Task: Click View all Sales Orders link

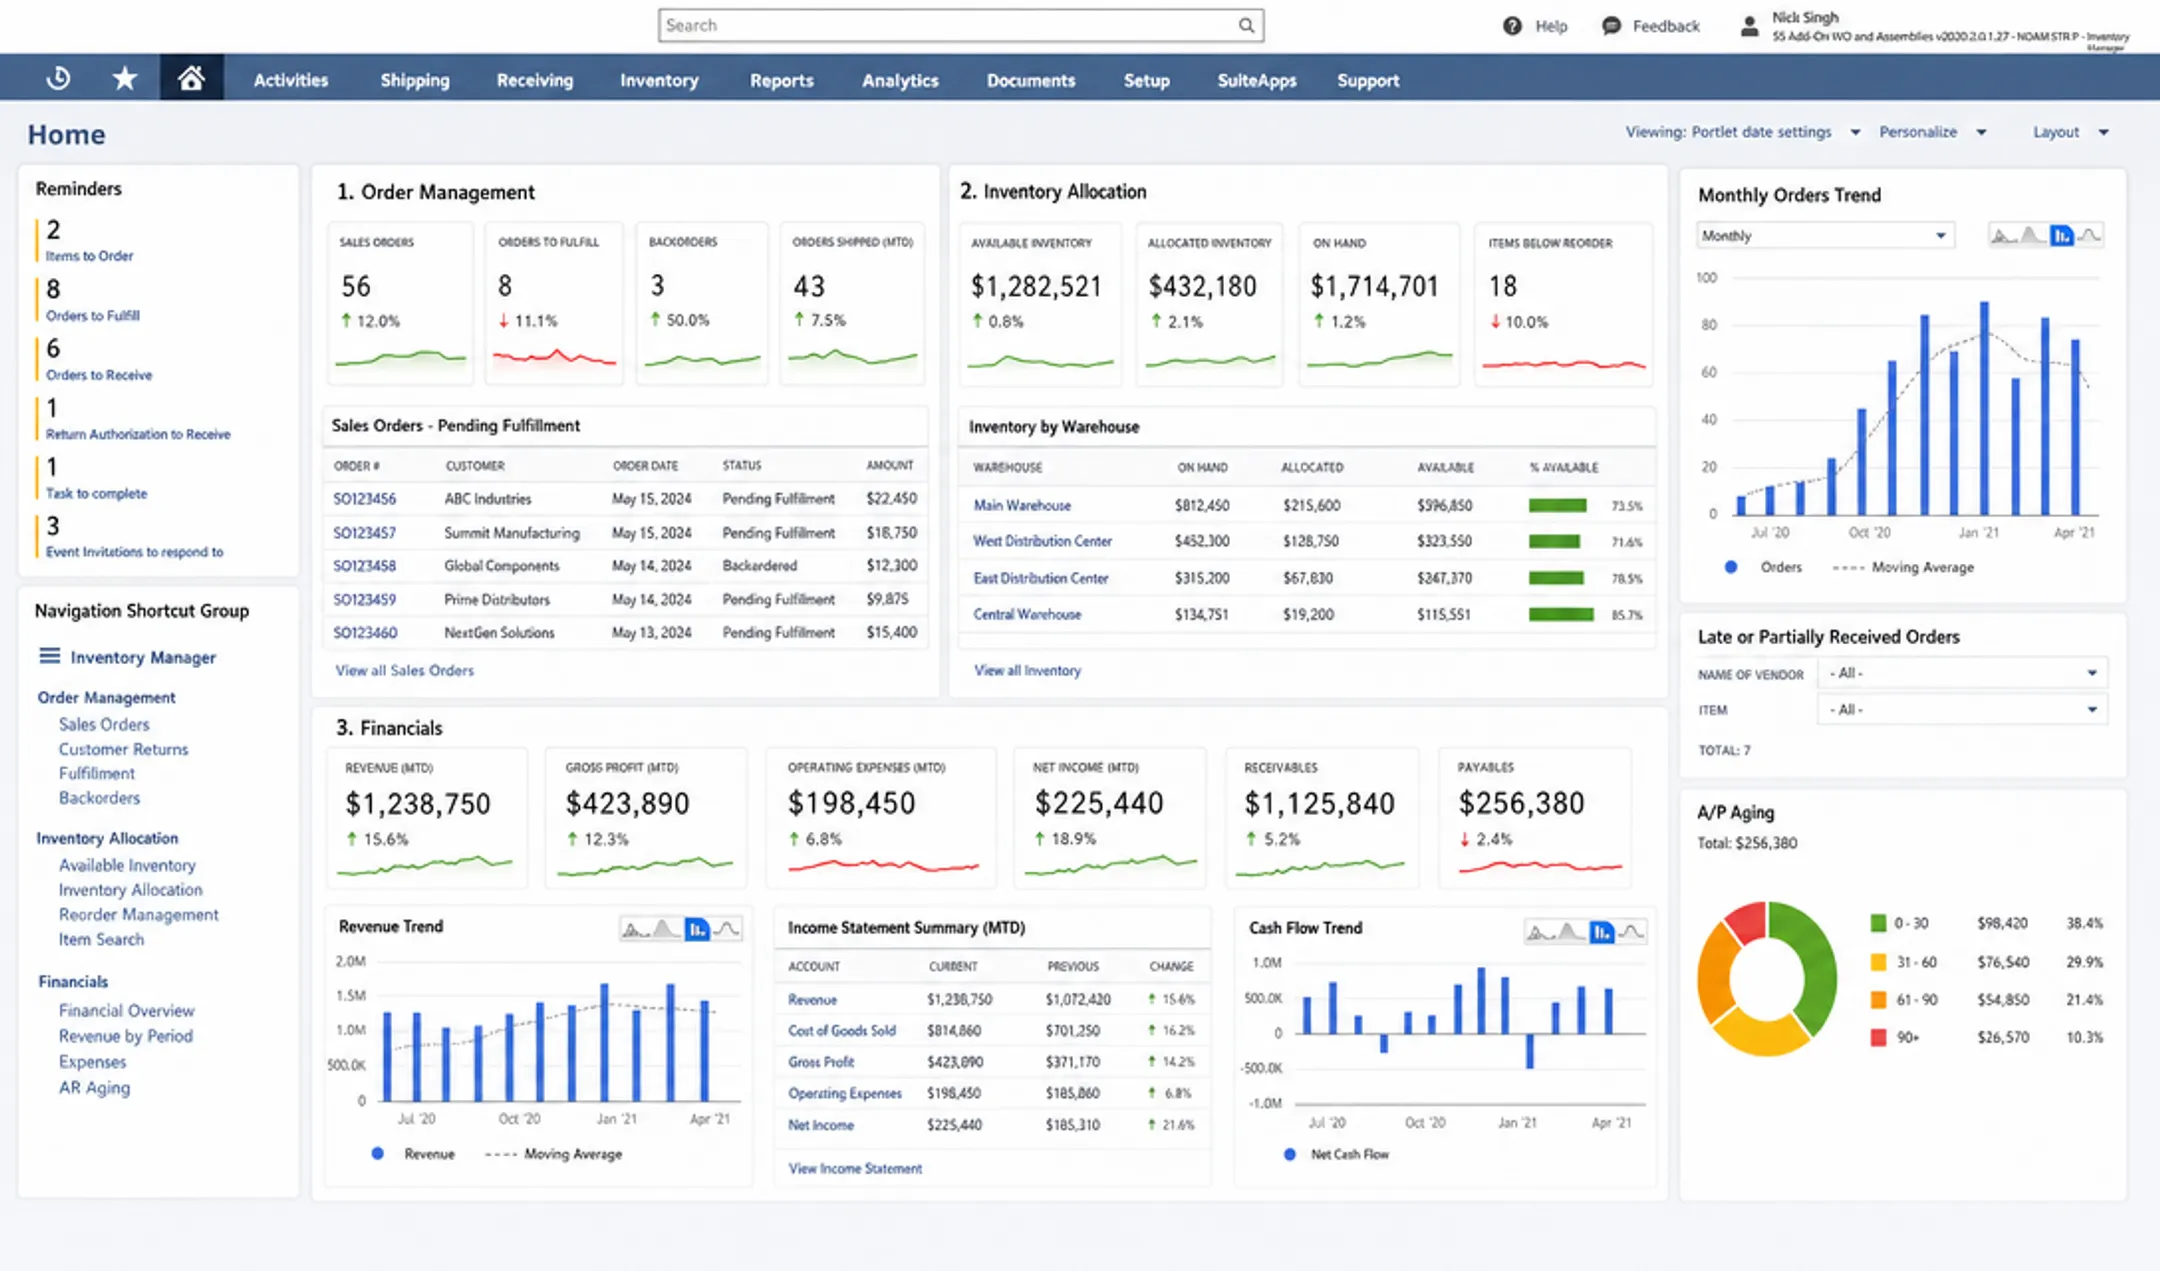Action: [404, 670]
